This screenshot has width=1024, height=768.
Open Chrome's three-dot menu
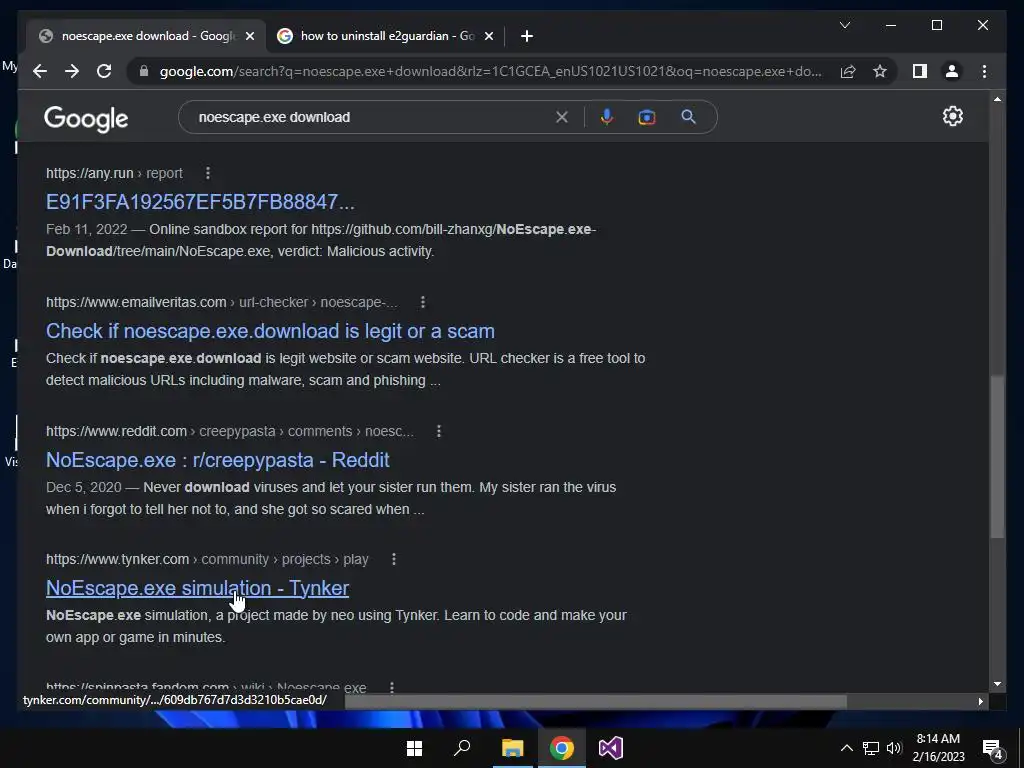pyautogui.click(x=984, y=71)
